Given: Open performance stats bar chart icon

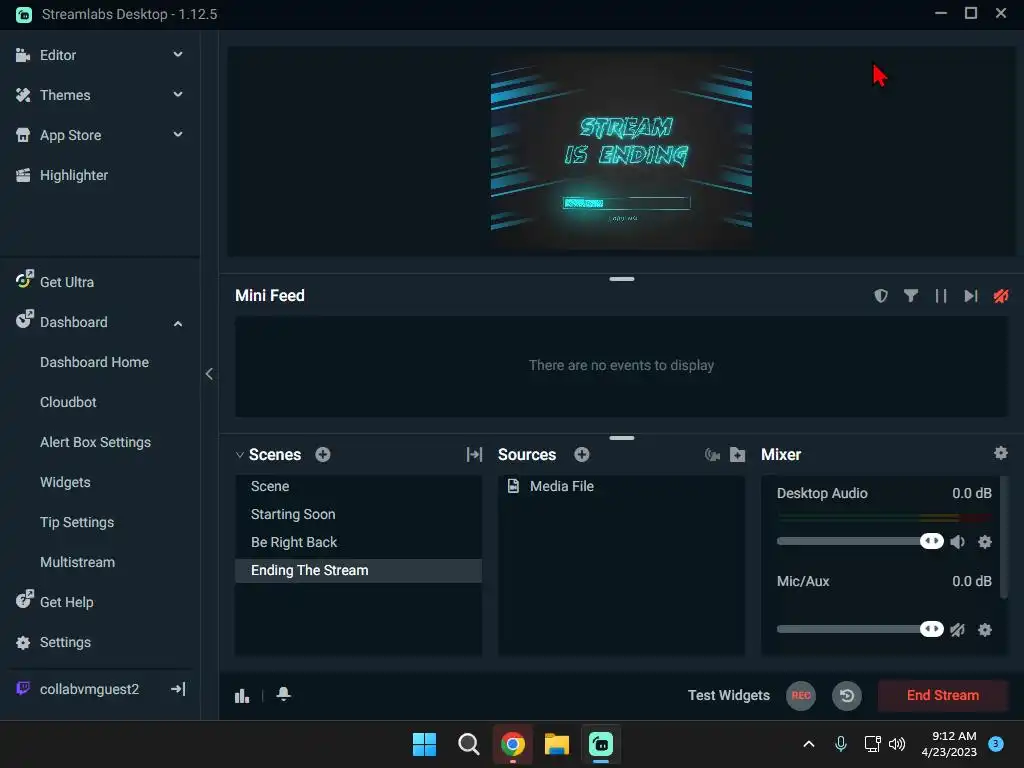Looking at the screenshot, I should click(242, 696).
